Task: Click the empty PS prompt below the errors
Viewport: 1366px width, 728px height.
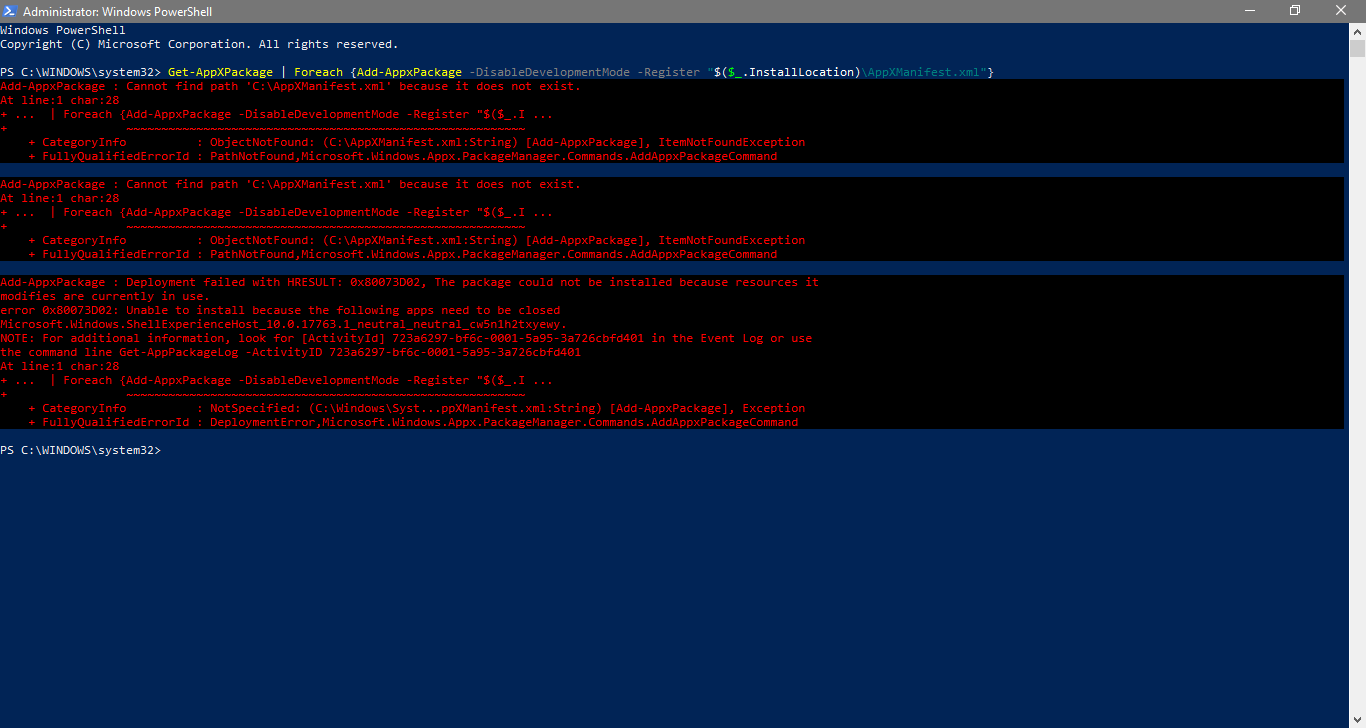Action: [80, 450]
